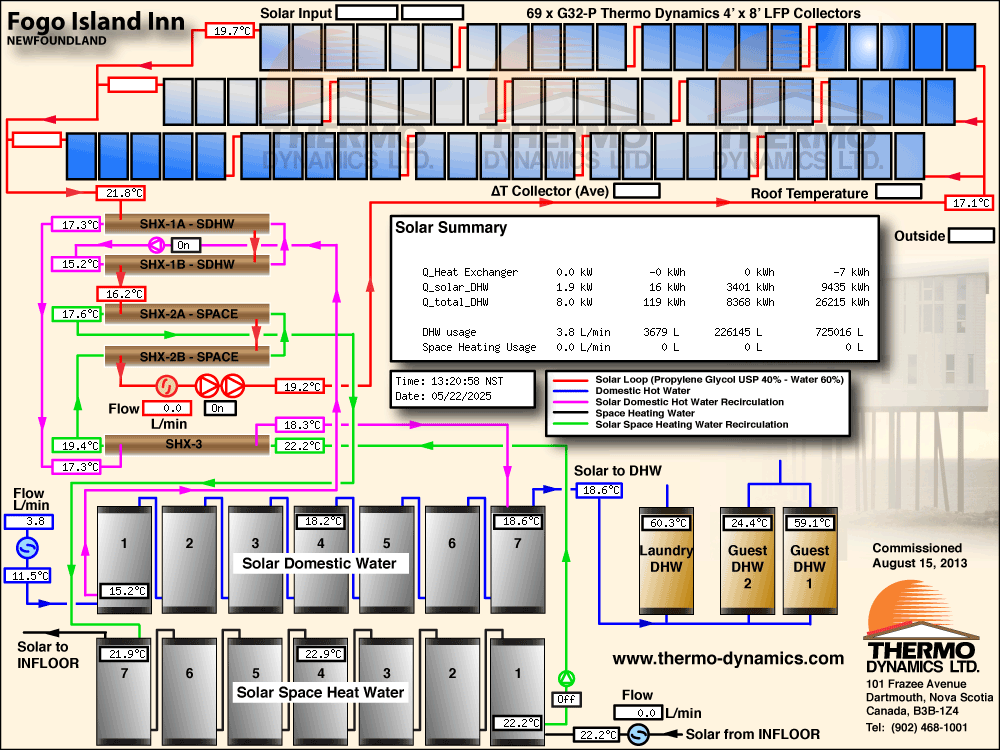Click the 11.5°C cold water inlet temperature
The image size is (1000, 750).
29,576
